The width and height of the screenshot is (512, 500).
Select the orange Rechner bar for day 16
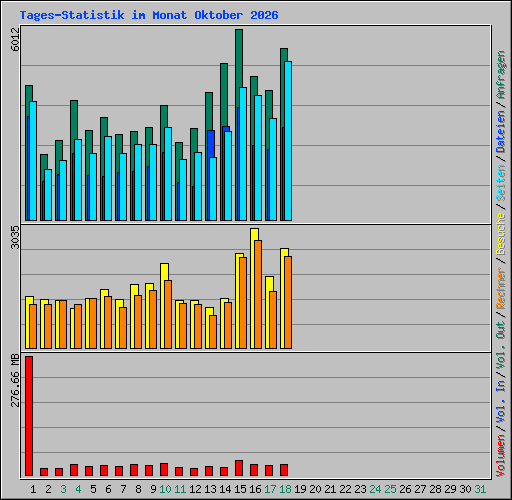click(x=258, y=295)
